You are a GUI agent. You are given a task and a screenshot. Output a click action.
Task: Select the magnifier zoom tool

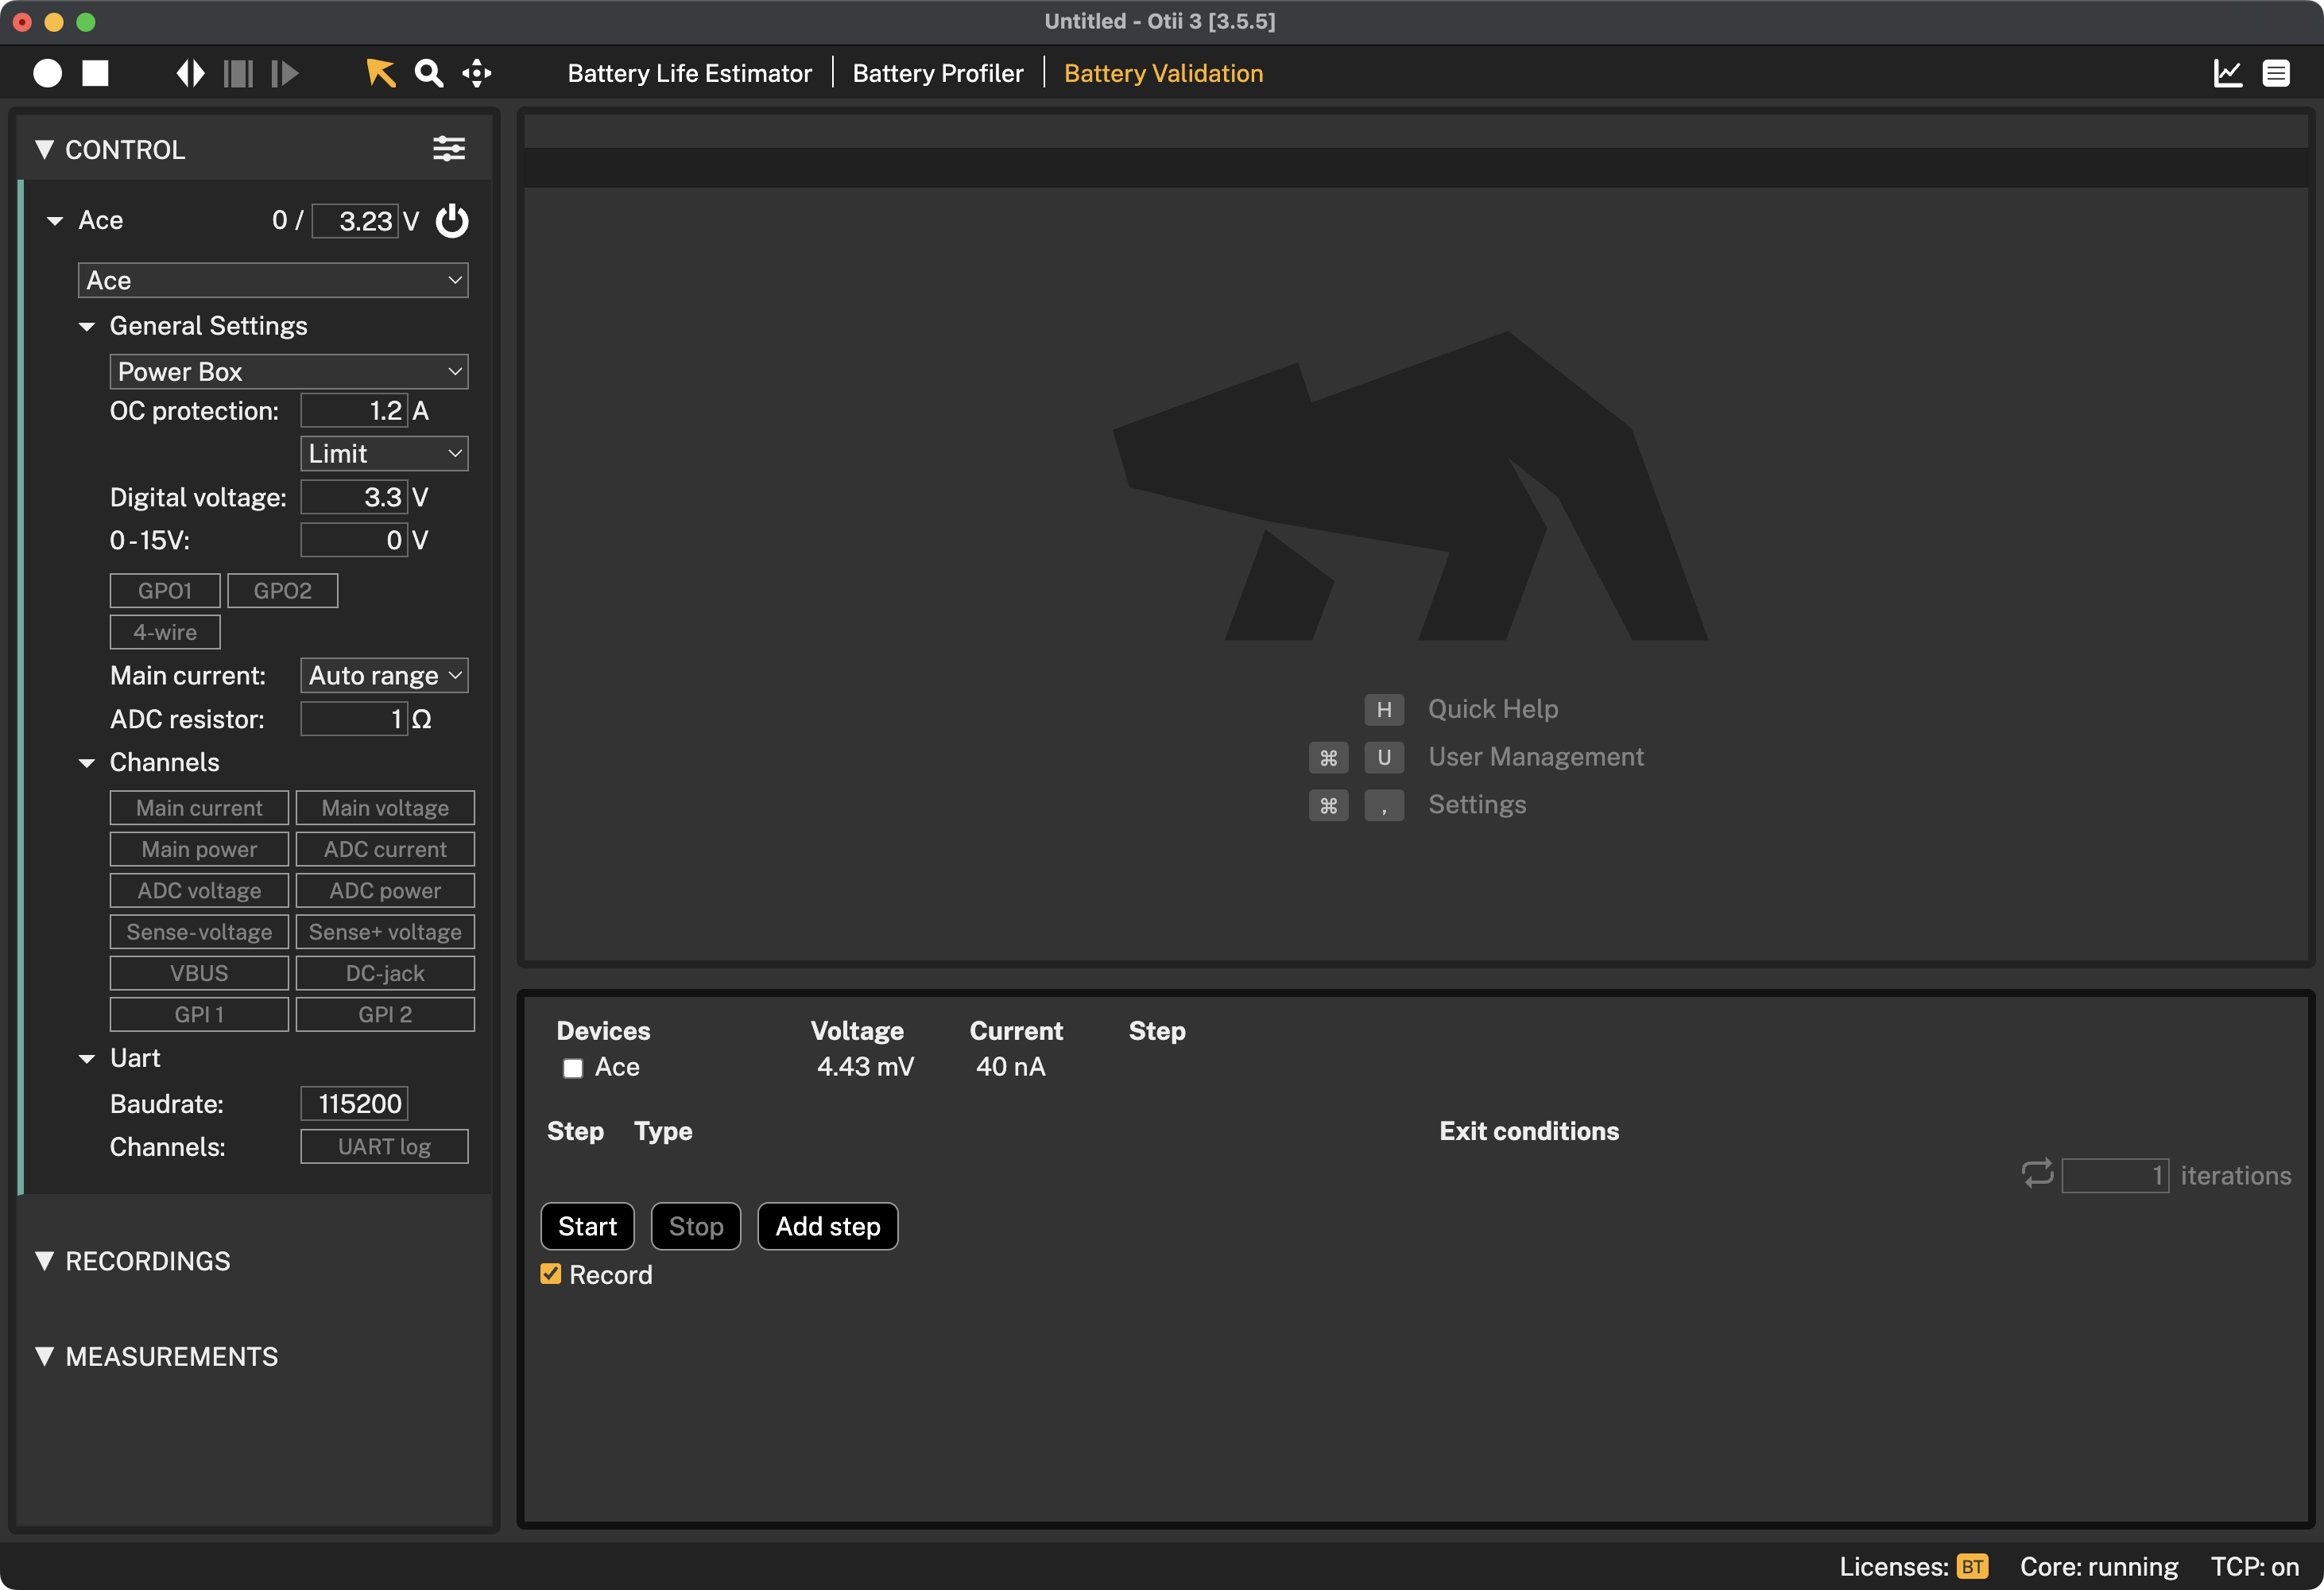pos(429,73)
